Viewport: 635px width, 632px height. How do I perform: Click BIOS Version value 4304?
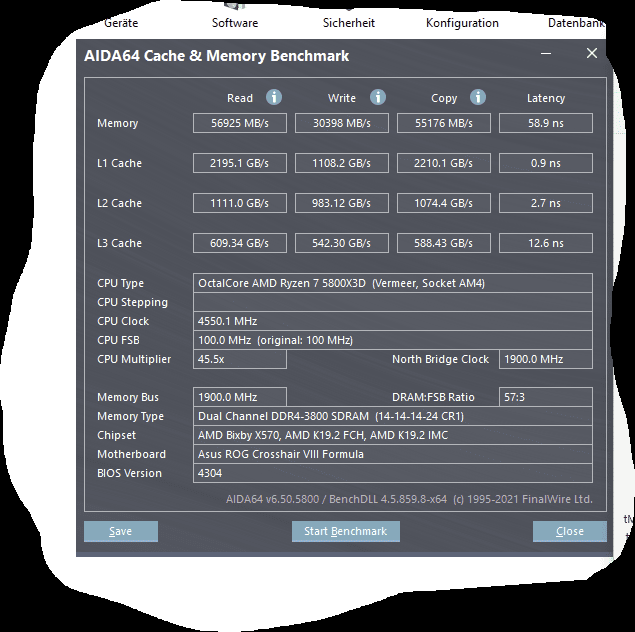tap(393, 473)
